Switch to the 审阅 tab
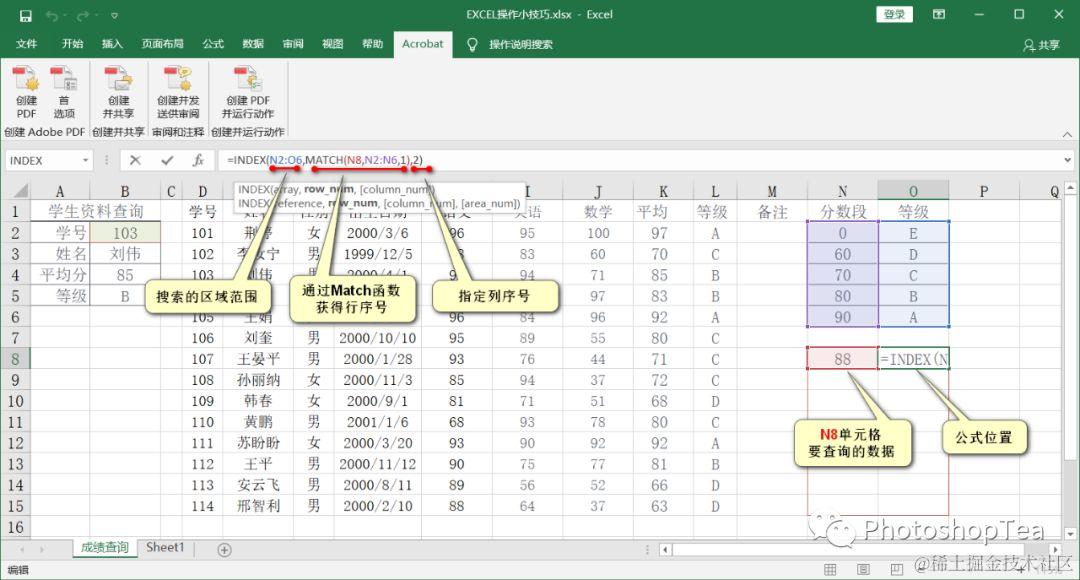This screenshot has width=1080, height=580. [293, 44]
